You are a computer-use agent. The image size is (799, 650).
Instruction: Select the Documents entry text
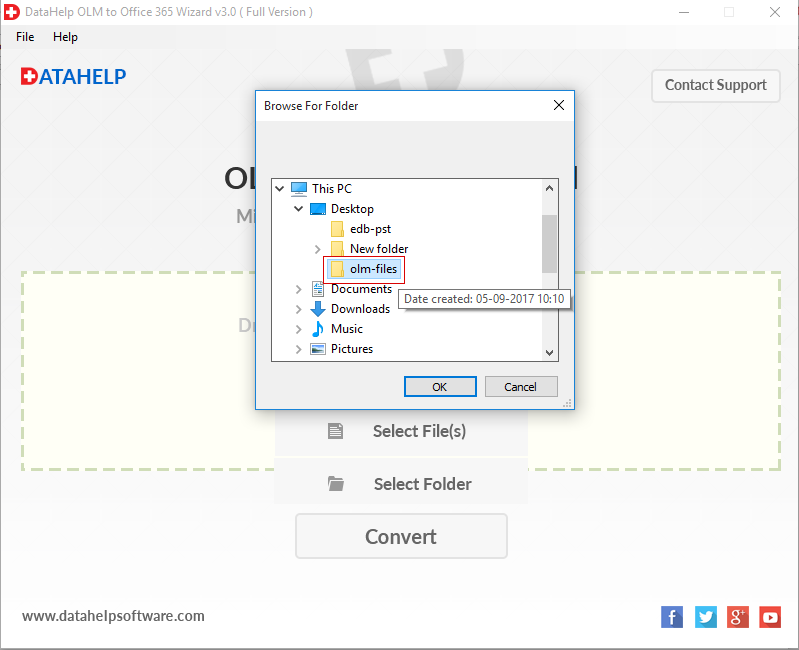coord(361,289)
